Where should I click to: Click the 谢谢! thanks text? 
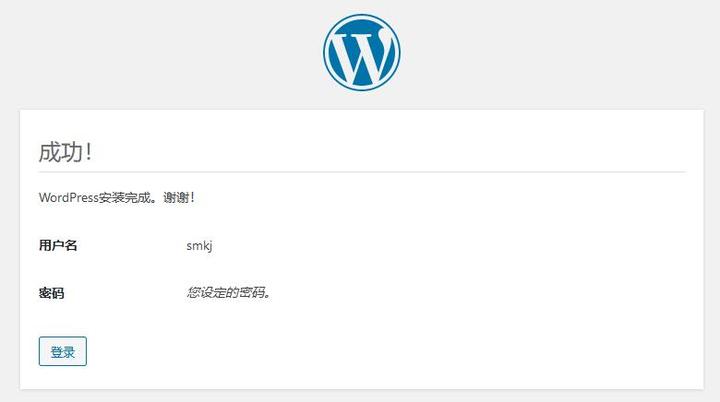[181, 198]
